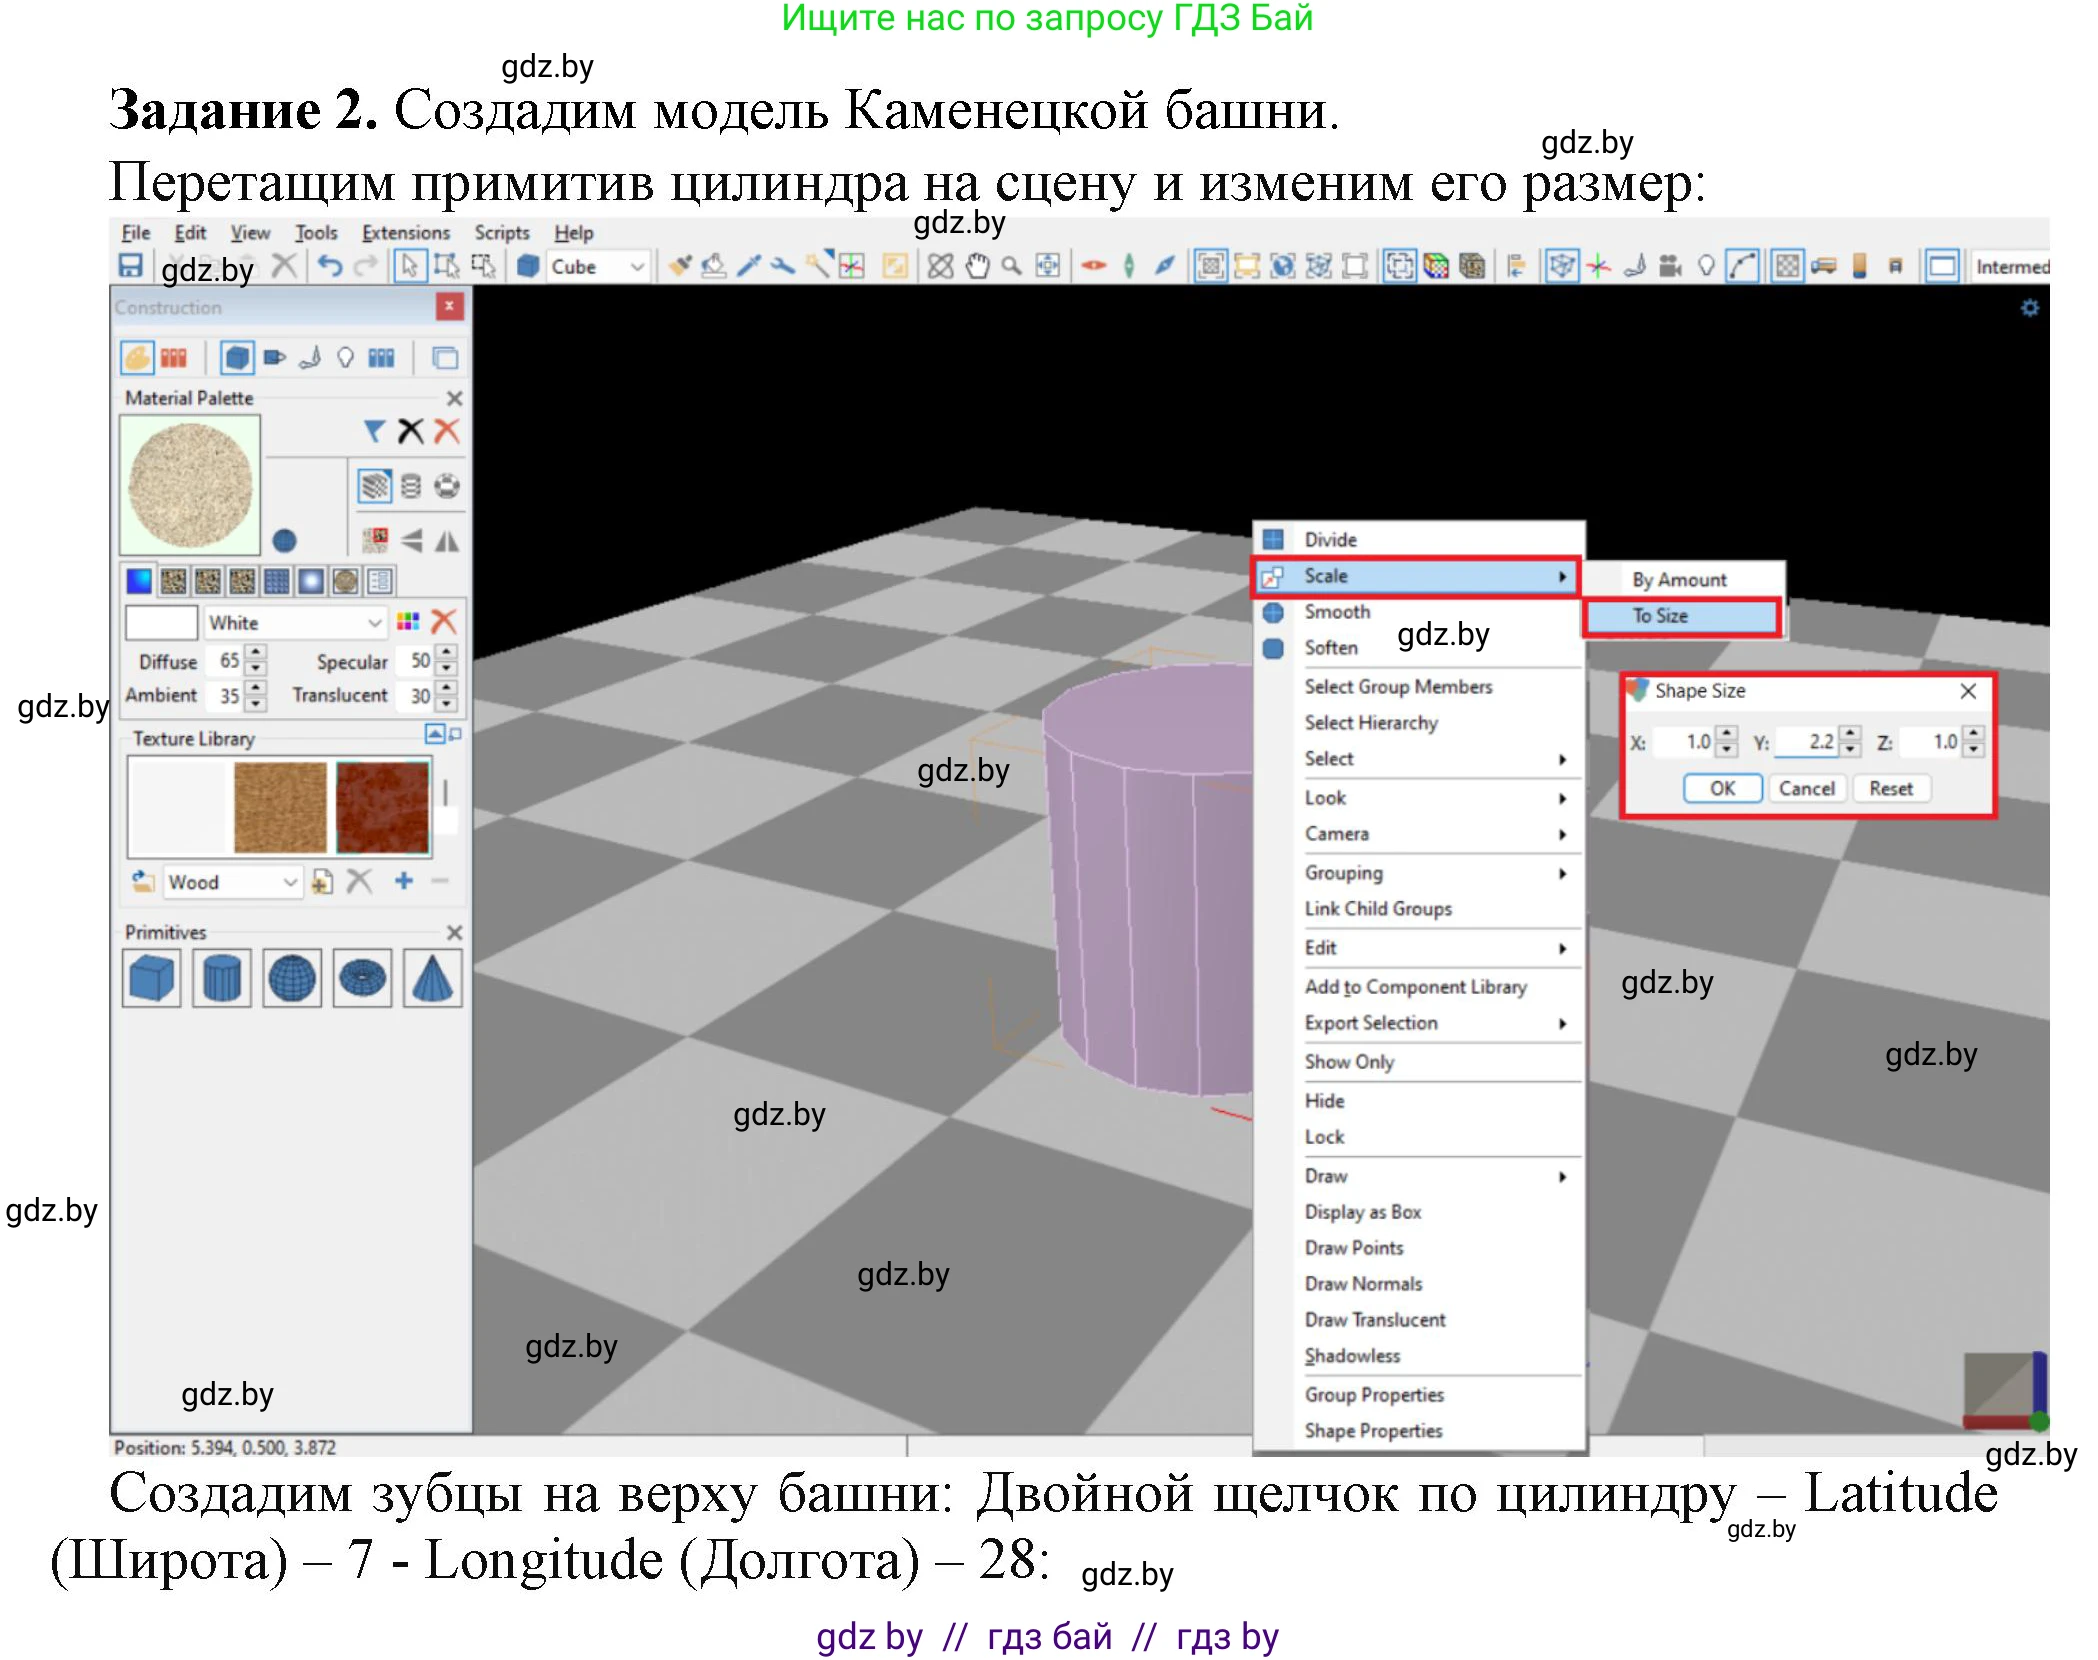Toggle Display as Box option

coord(1362,1212)
